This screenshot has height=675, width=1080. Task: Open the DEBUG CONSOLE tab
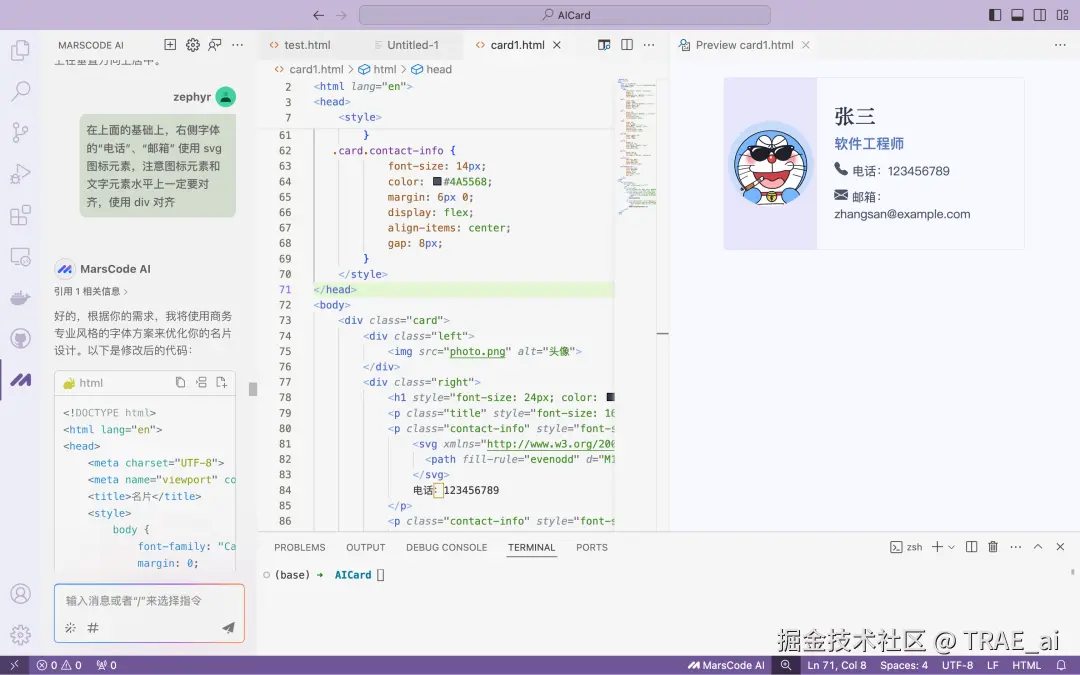click(446, 548)
